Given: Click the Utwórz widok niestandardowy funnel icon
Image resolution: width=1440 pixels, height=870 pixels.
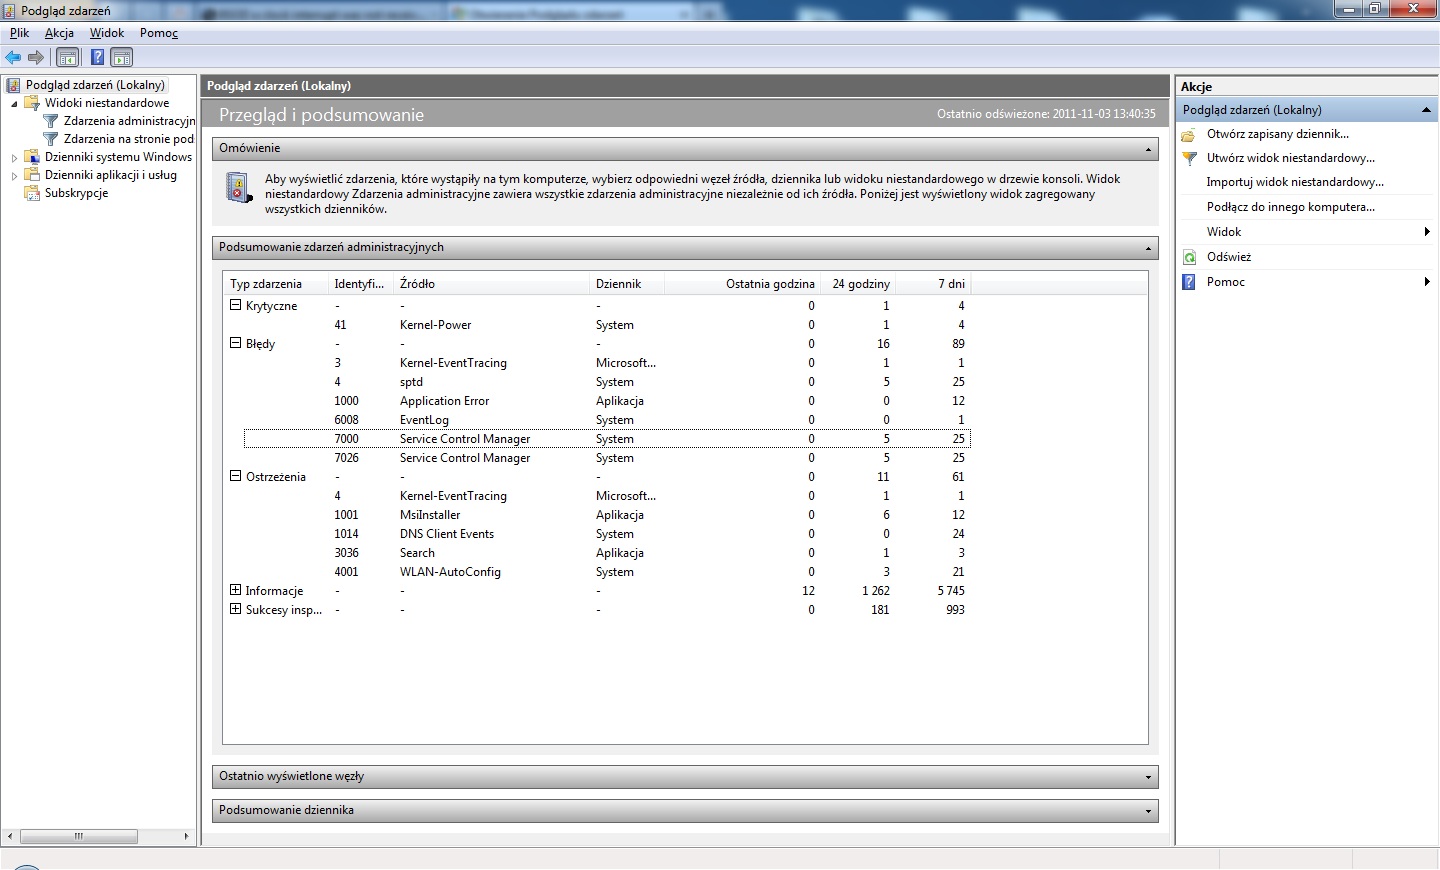Looking at the screenshot, I should pos(1188,158).
